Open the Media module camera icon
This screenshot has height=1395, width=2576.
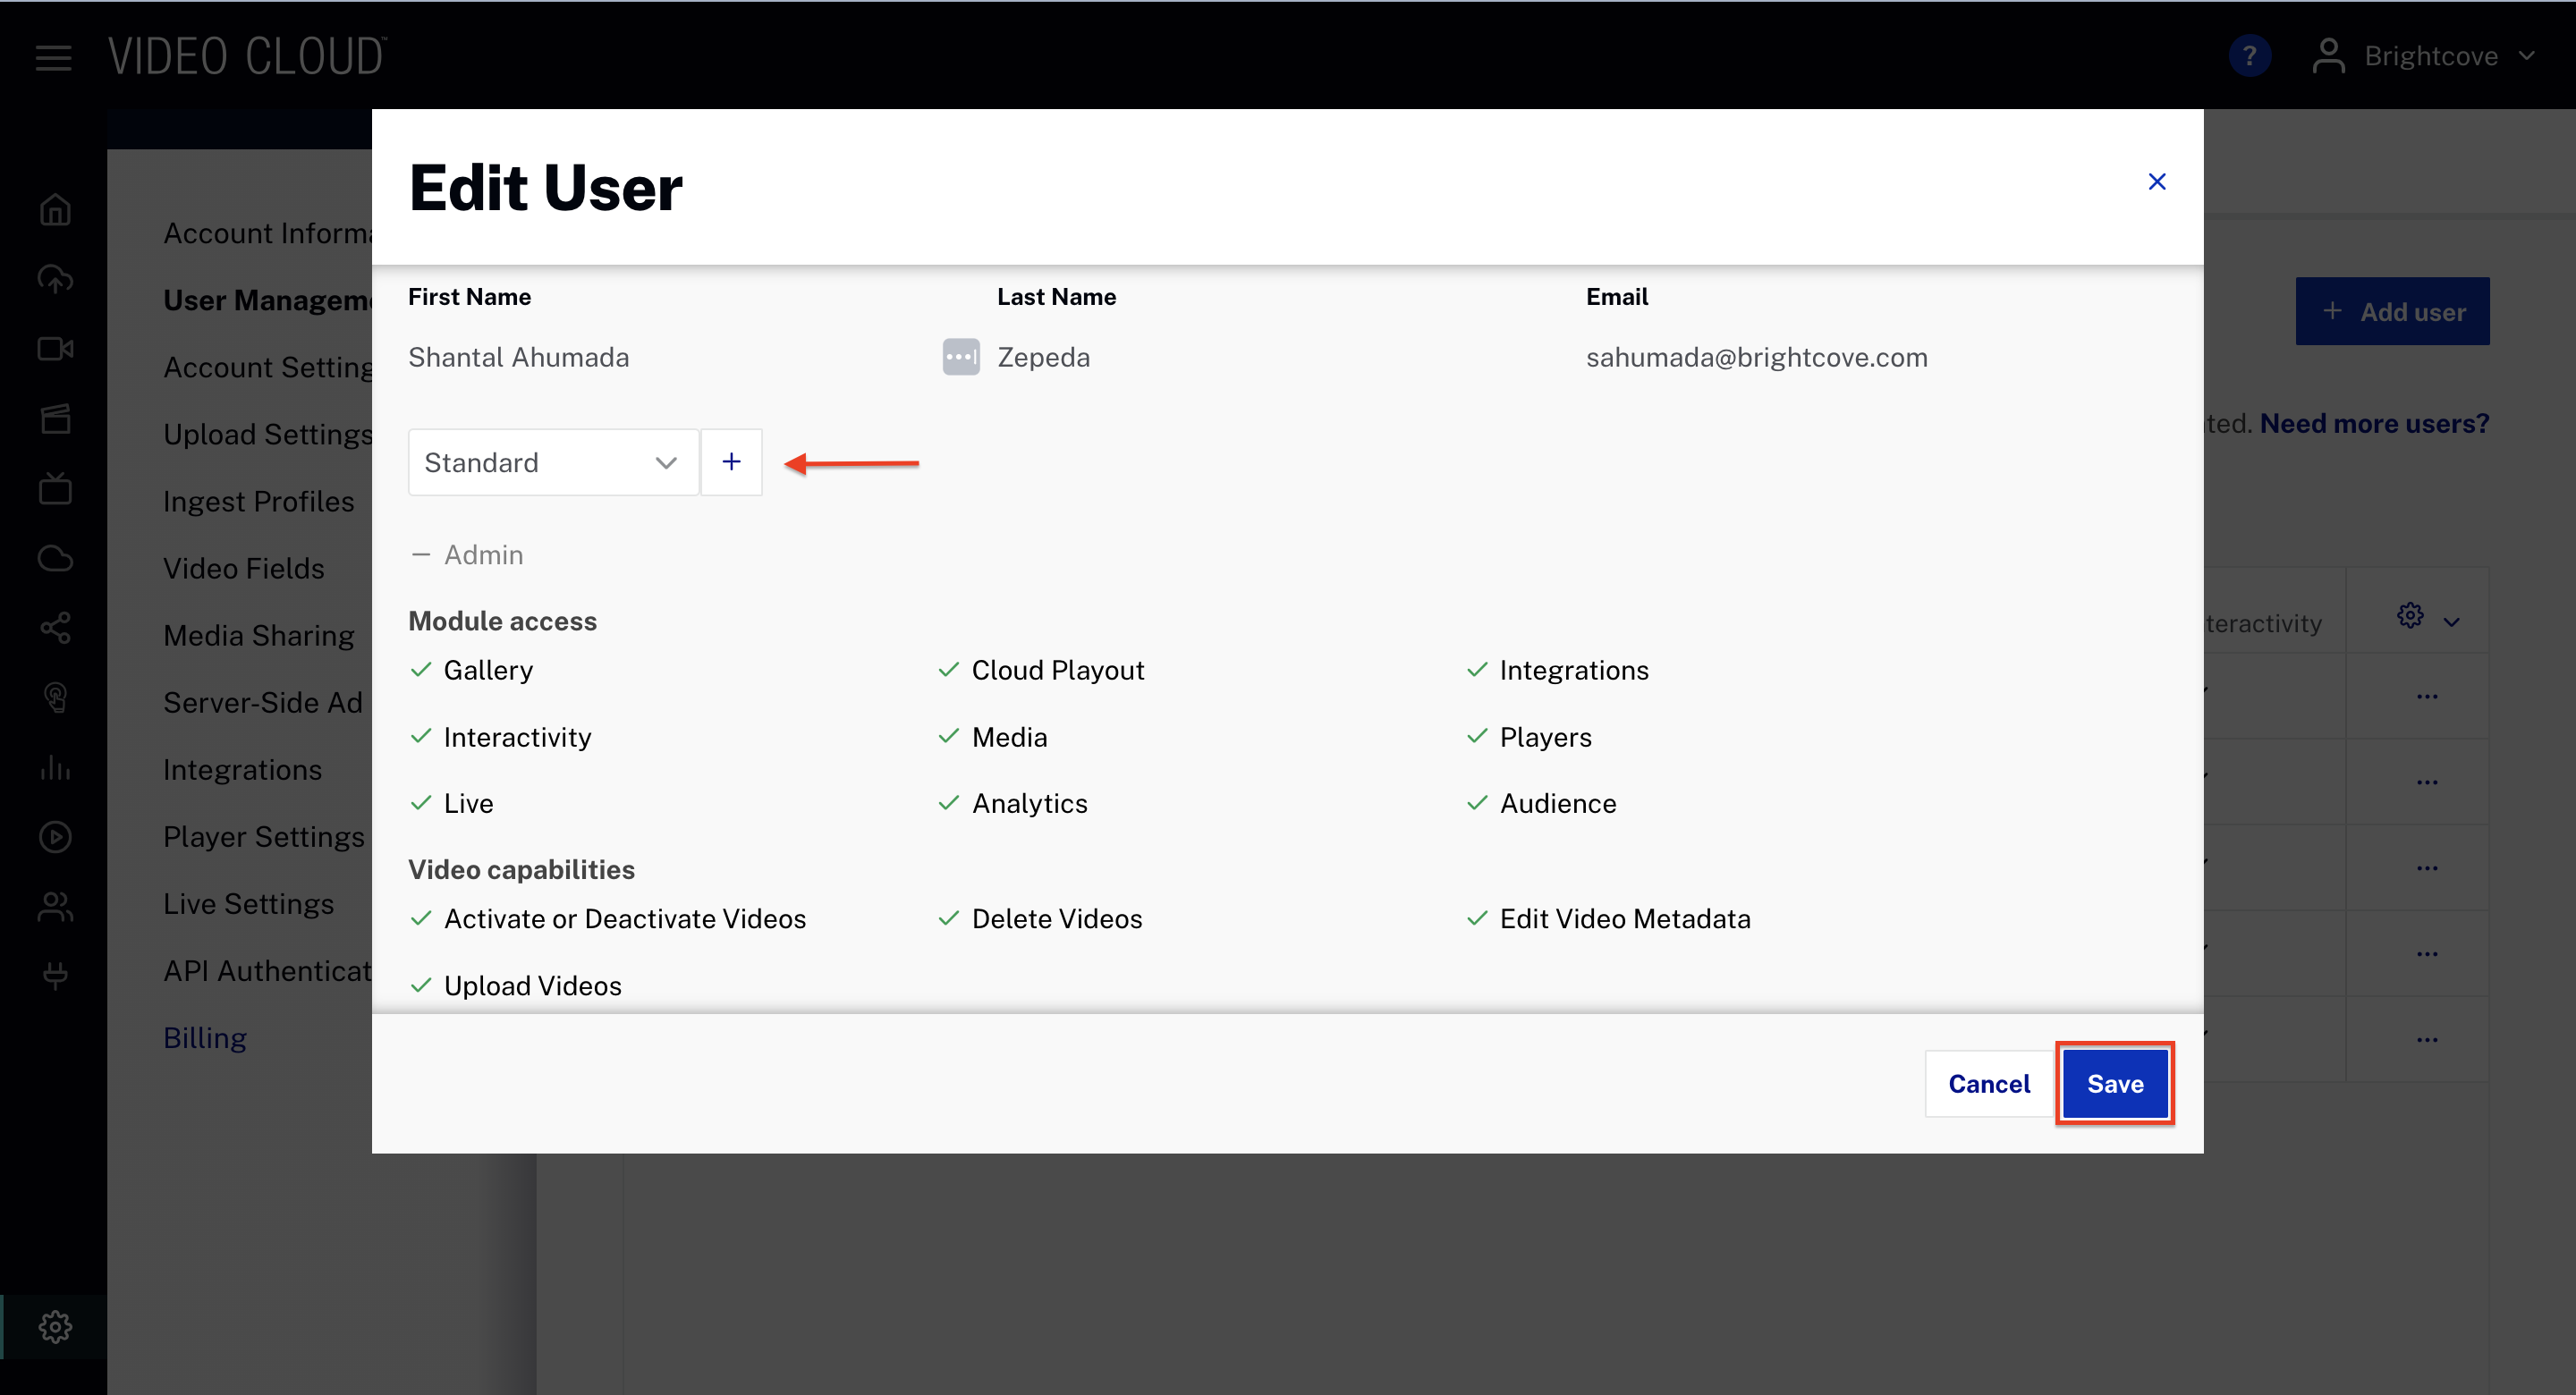point(55,348)
